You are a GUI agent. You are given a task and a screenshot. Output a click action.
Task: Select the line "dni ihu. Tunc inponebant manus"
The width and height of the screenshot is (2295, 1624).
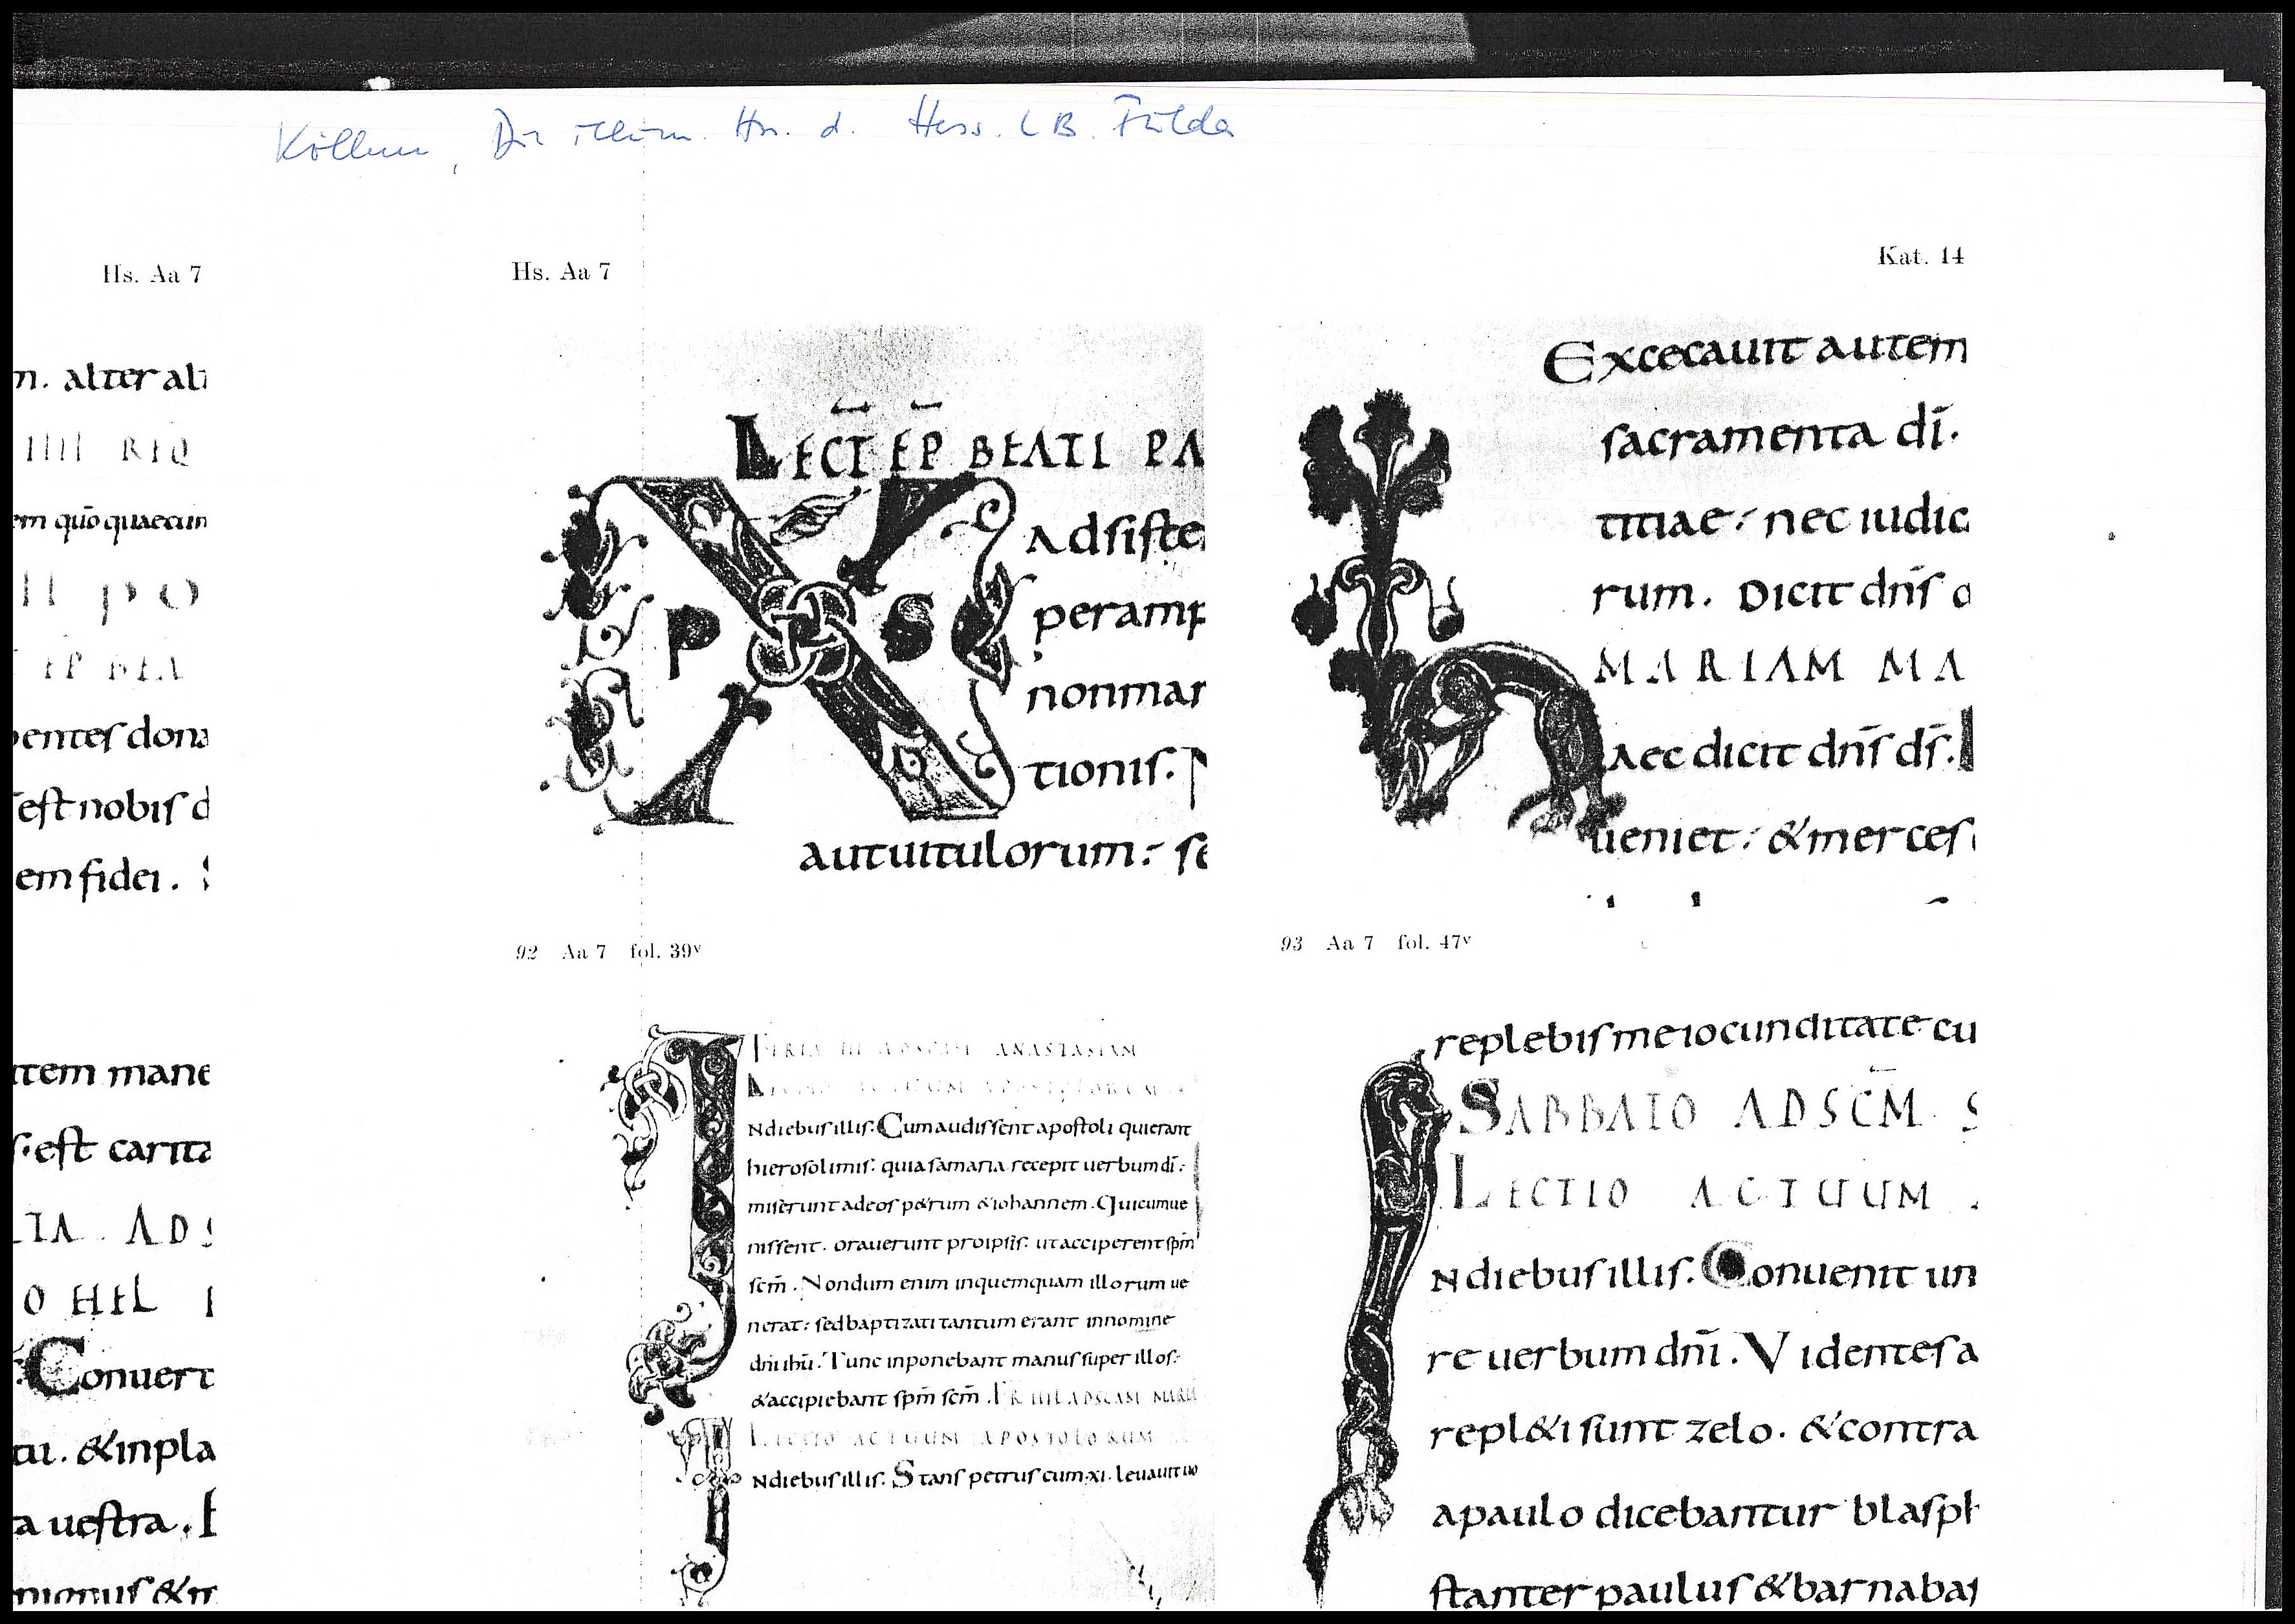[x=966, y=1360]
